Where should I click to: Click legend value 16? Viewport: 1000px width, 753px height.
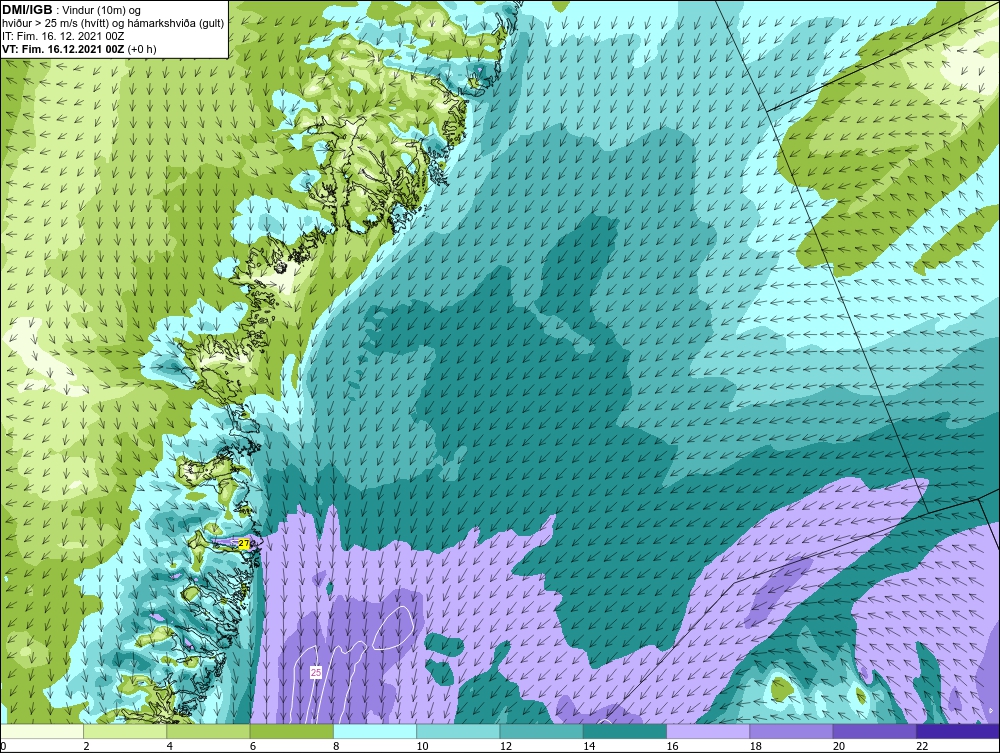click(672, 747)
